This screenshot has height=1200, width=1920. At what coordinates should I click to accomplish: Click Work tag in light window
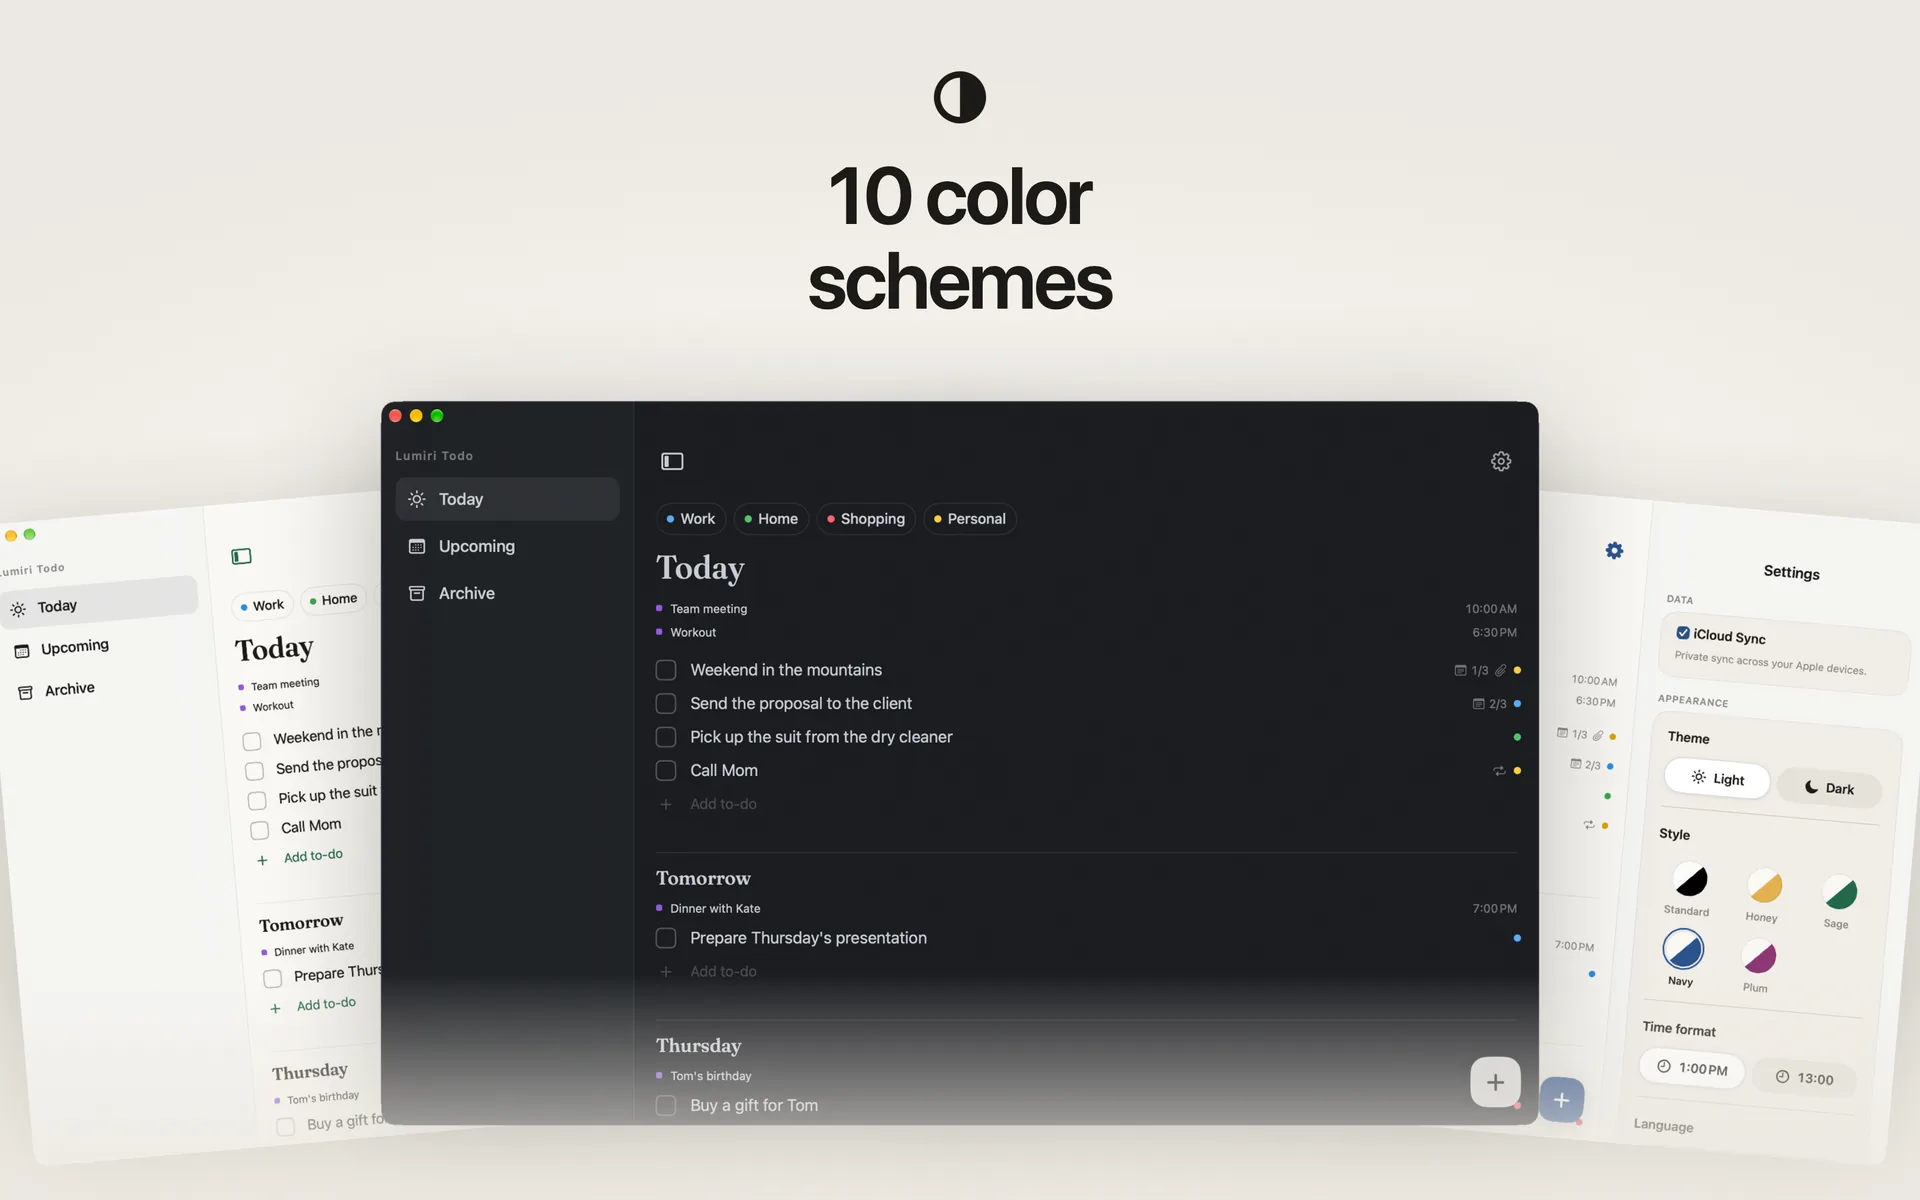pos(262,606)
